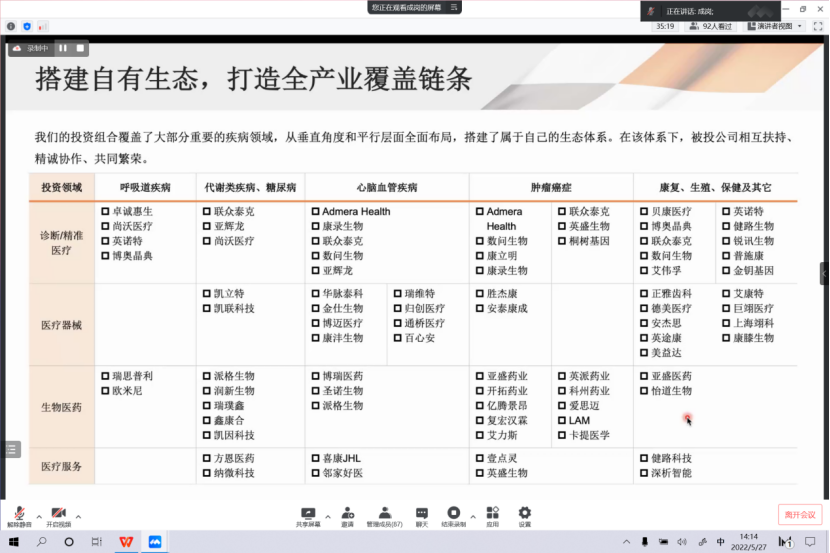Start sharing your screen
Screen dimensions: 830x553
click(x=308, y=516)
